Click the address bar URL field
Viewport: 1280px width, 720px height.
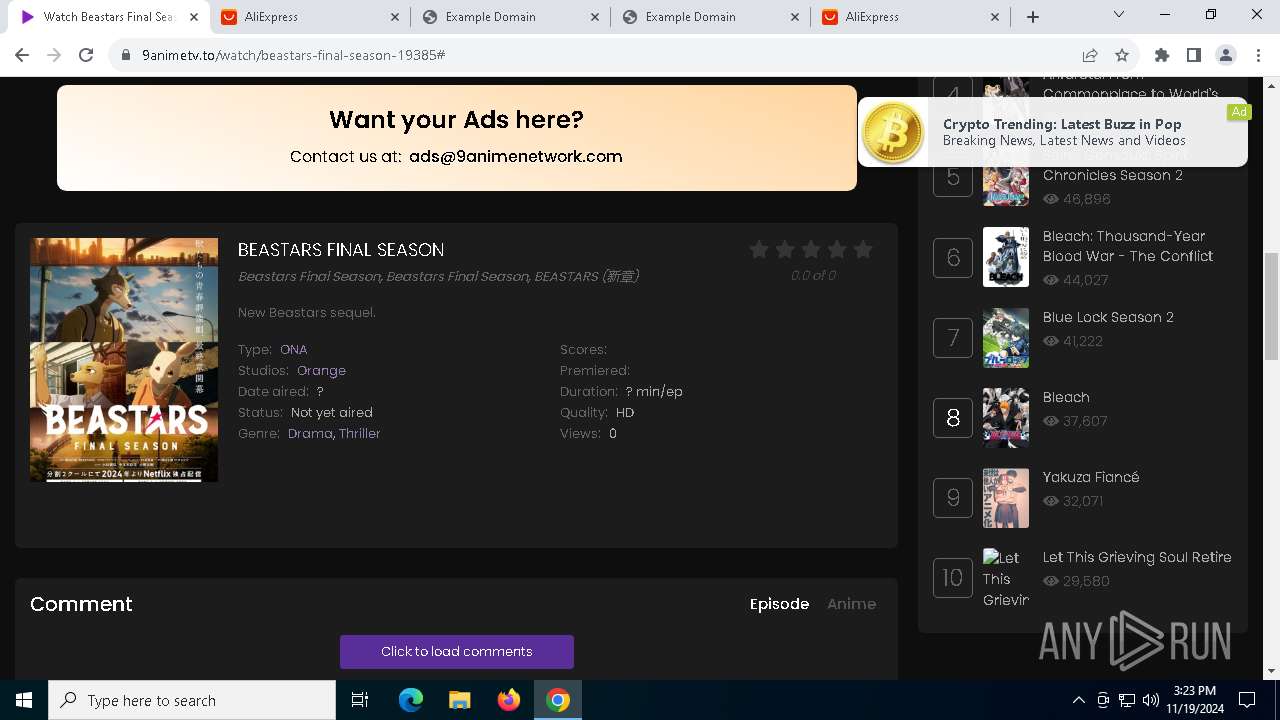(x=600, y=55)
